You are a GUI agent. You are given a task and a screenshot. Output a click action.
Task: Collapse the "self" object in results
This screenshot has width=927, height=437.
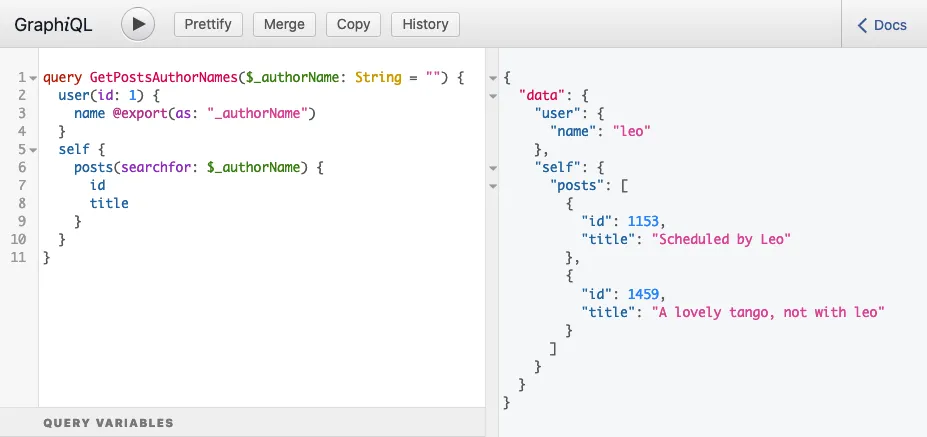[x=492, y=168]
